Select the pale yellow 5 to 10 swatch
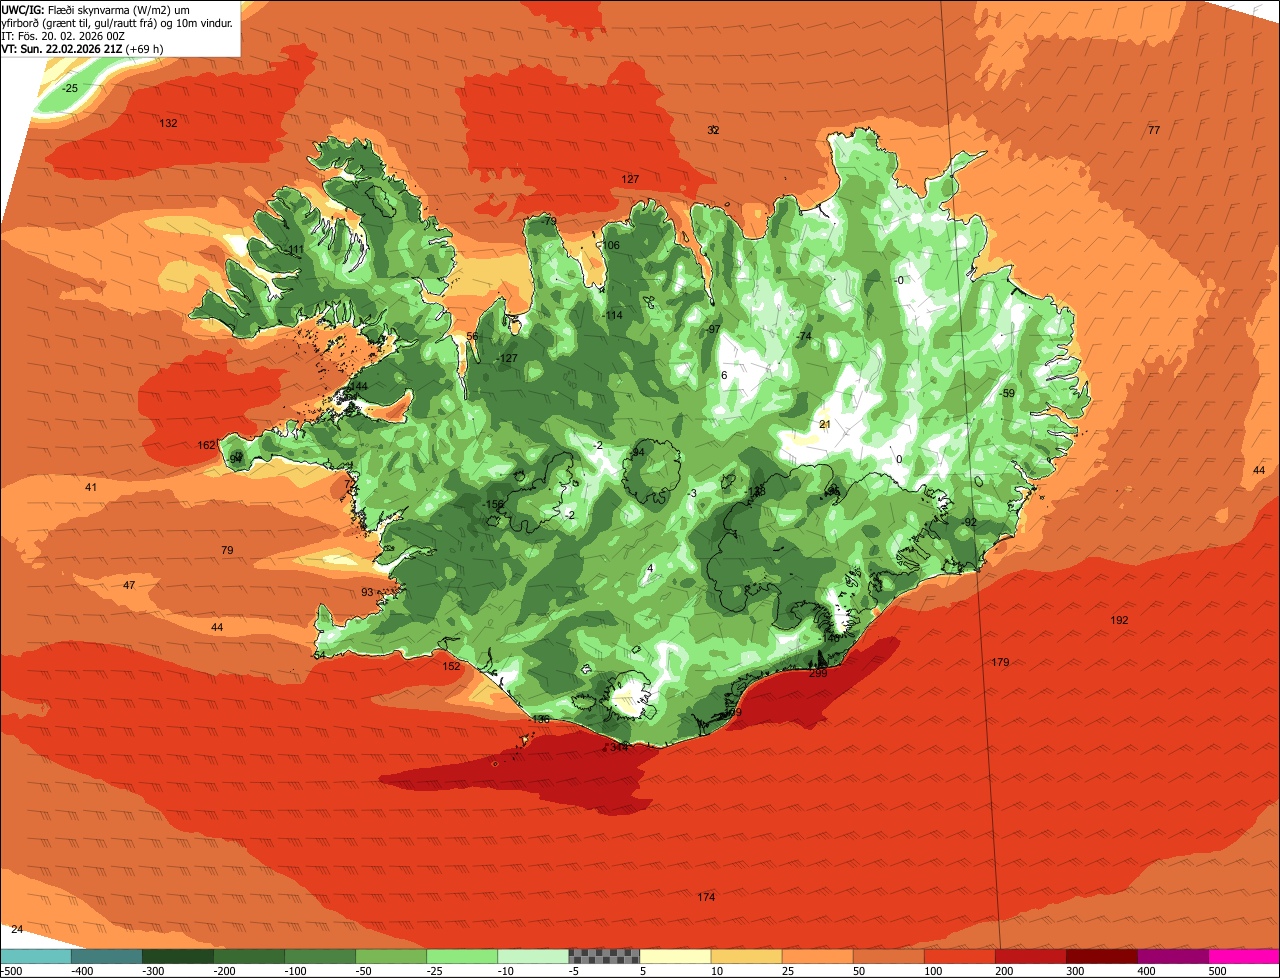Viewport: 1280px width, 978px height. click(x=675, y=955)
